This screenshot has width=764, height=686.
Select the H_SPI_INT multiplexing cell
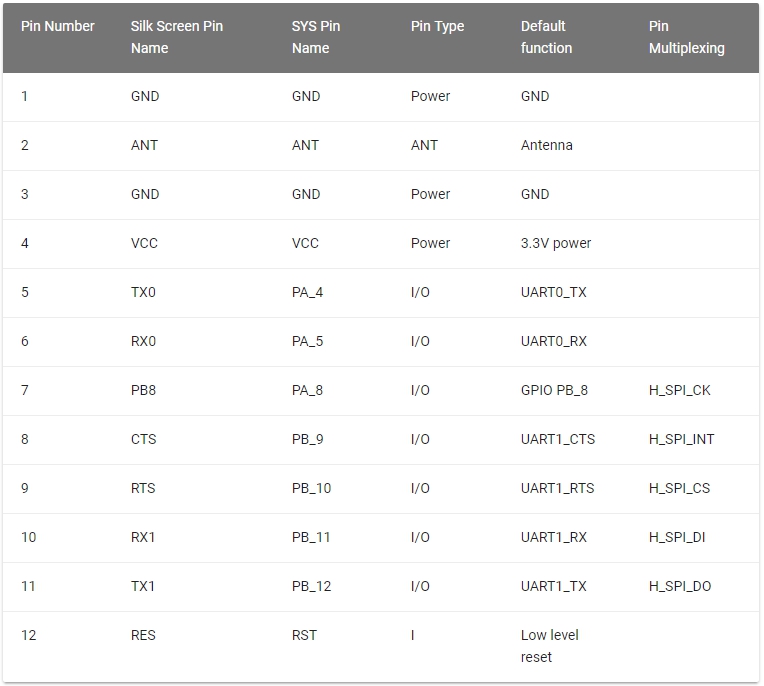(681, 439)
